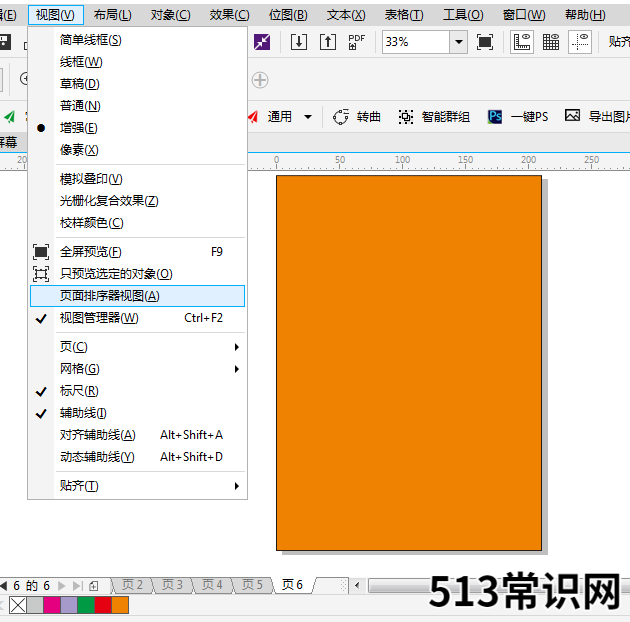Open the 通用 dropdown arrow

pos(308,117)
